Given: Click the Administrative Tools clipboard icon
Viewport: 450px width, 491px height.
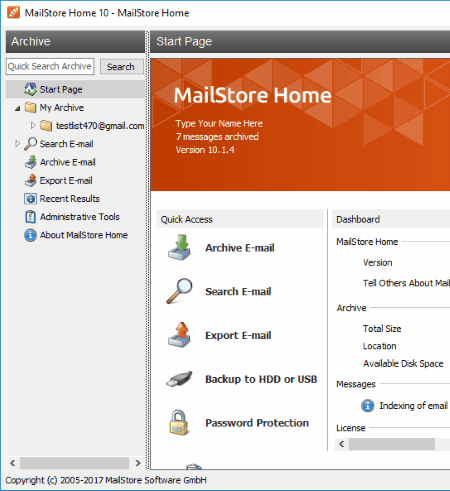Looking at the screenshot, I should click(x=30, y=217).
